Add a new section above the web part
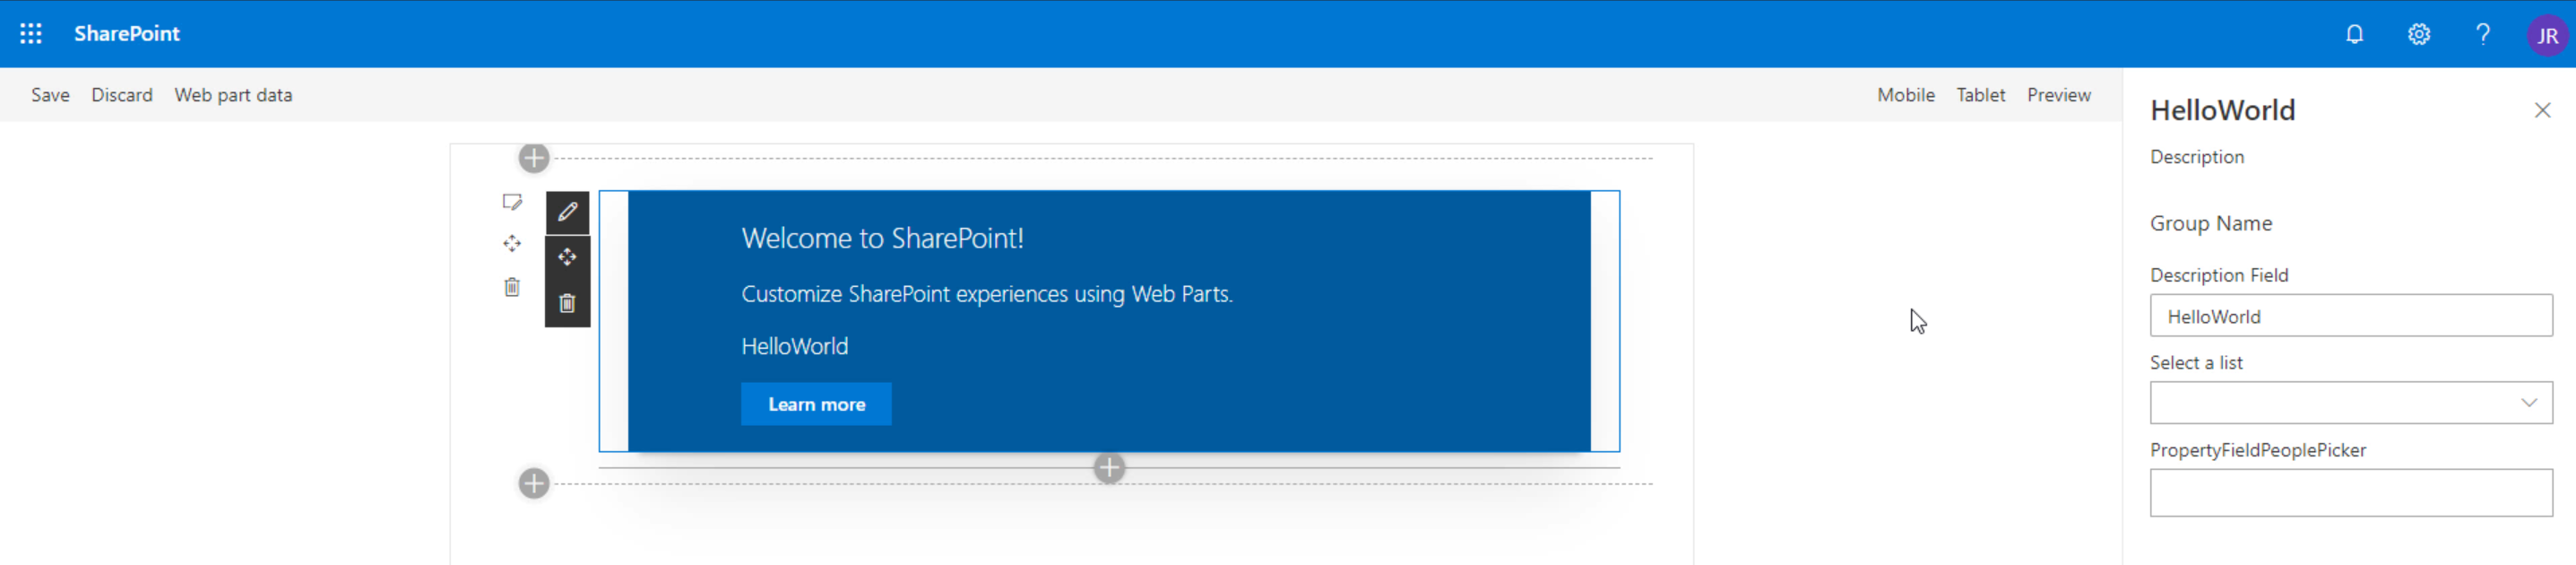This screenshot has height=565, width=2576. [534, 158]
